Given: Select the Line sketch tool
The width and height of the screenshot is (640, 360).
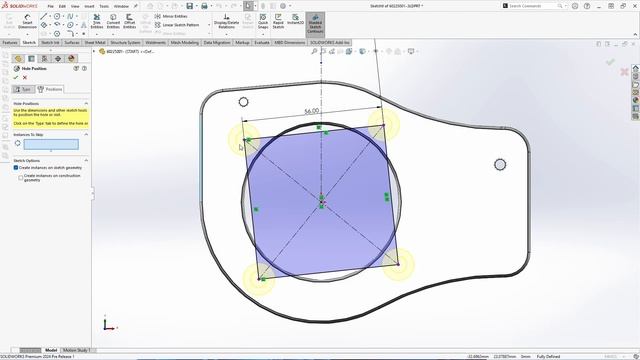Looking at the screenshot, I should pos(44,16).
